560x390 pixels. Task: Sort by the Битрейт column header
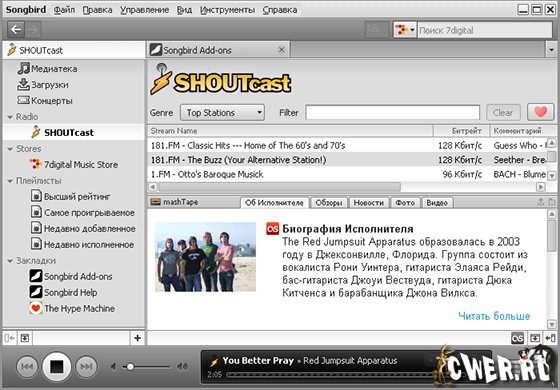click(462, 131)
